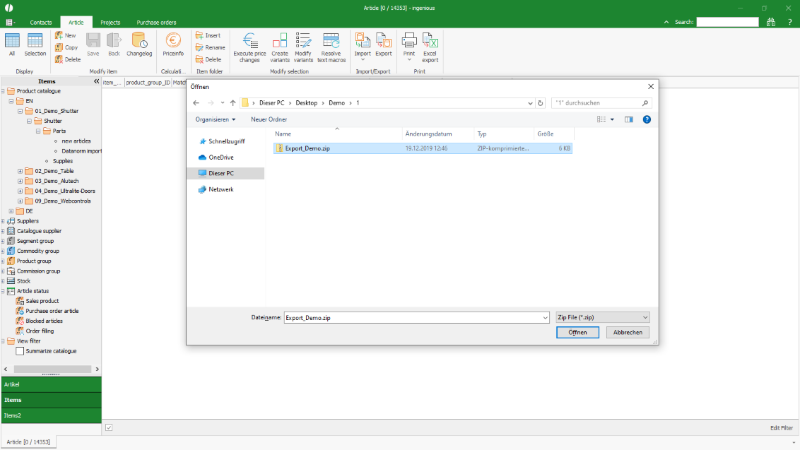Expand the 02_Demo_Table folder
This screenshot has height=450, width=800.
click(x=20, y=171)
